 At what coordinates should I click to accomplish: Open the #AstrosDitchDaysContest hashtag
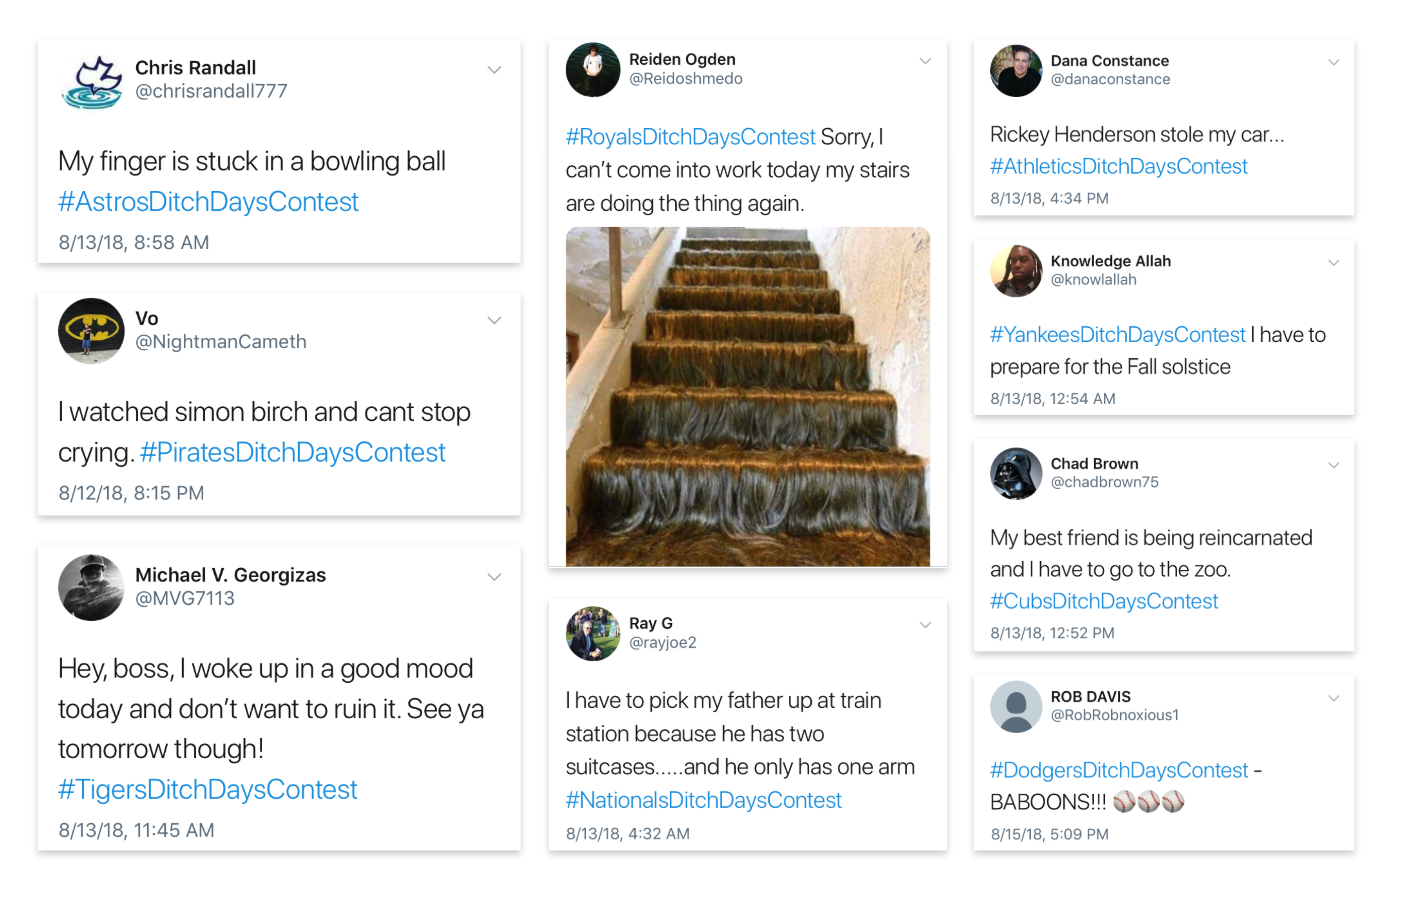tap(208, 202)
